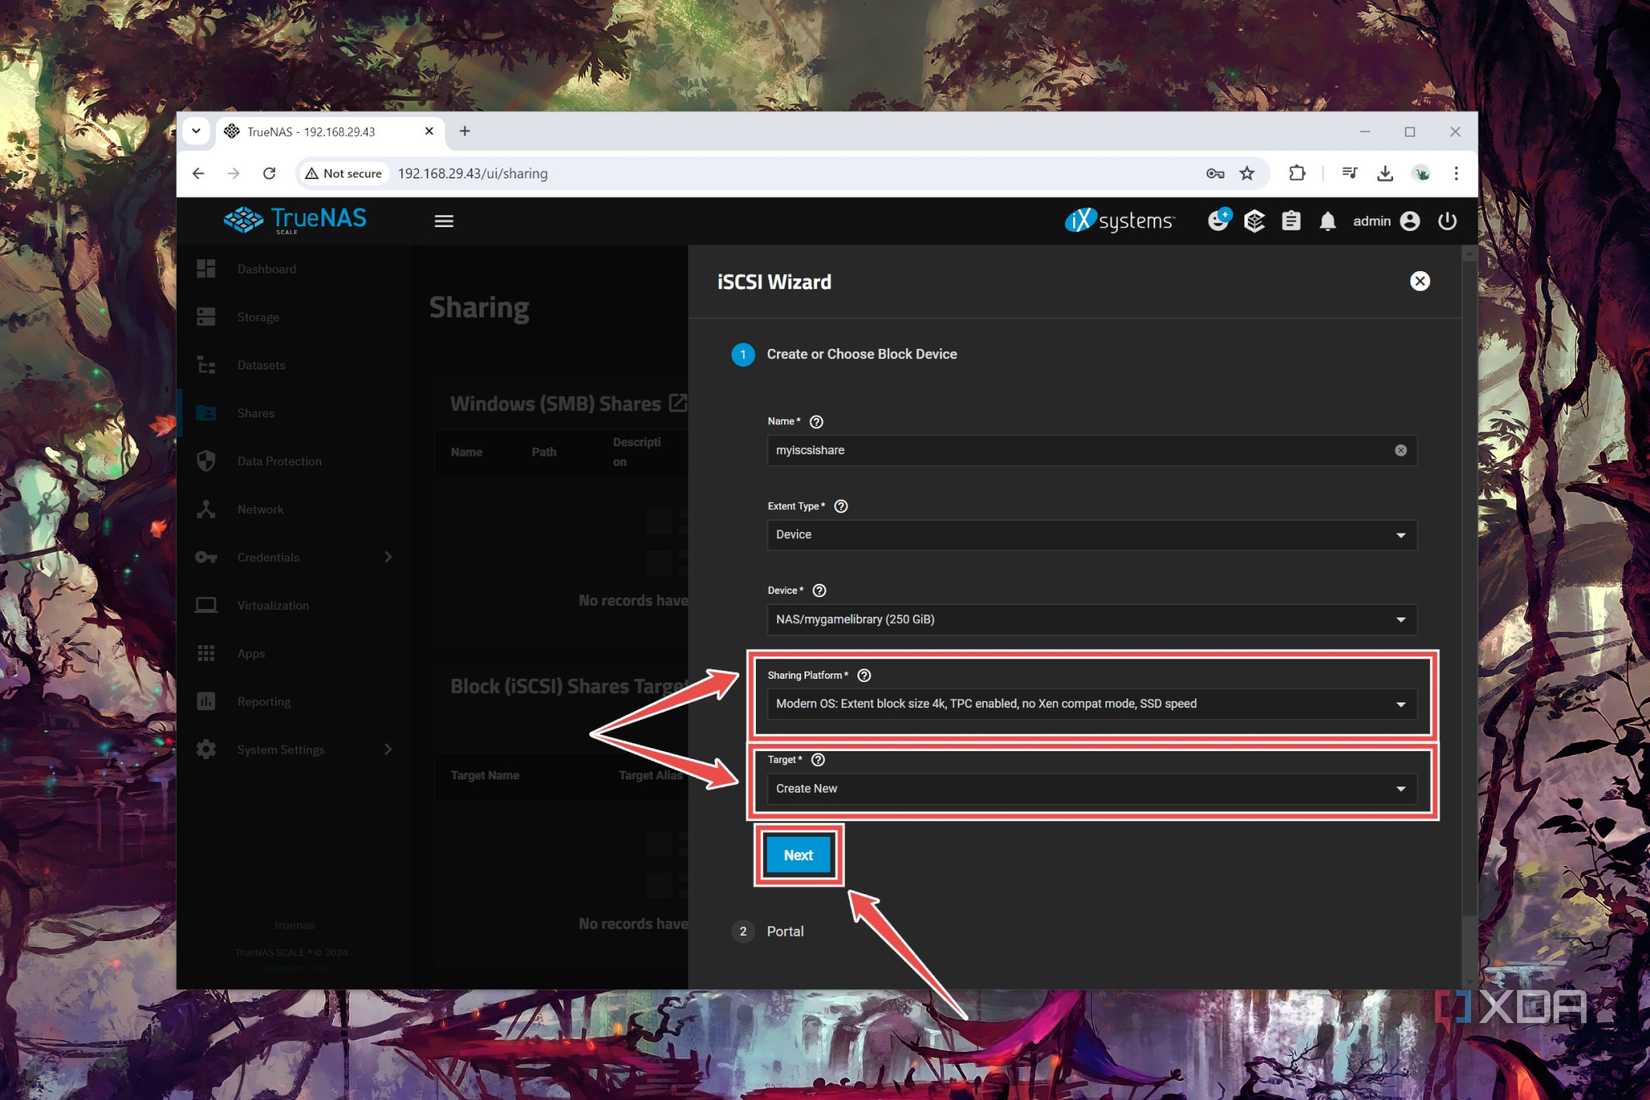Image resolution: width=1650 pixels, height=1100 pixels.
Task: Open the hamburger menu in TrueNAS header
Action: coord(444,221)
